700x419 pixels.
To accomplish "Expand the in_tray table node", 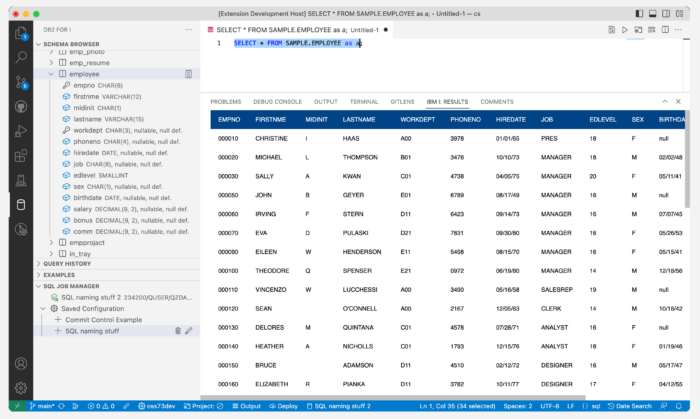I will coord(51,254).
